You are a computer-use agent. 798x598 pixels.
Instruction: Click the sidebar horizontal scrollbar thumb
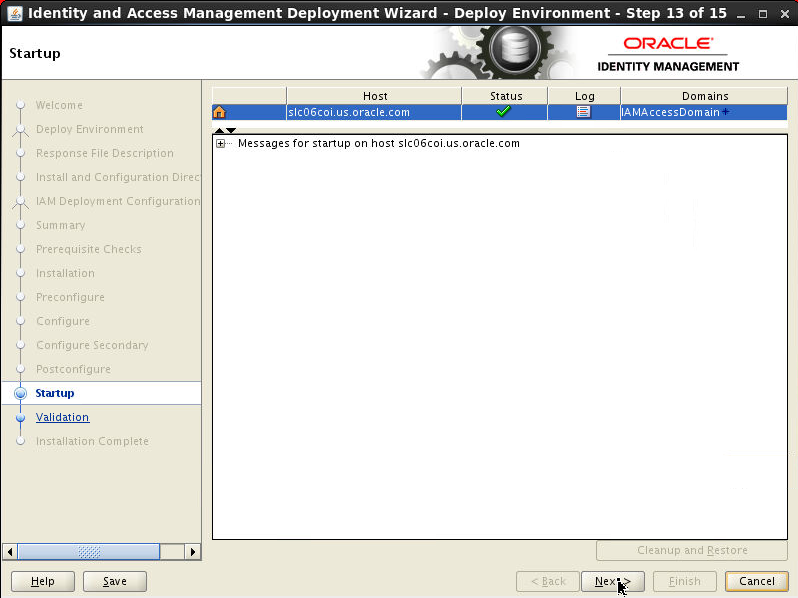point(89,552)
